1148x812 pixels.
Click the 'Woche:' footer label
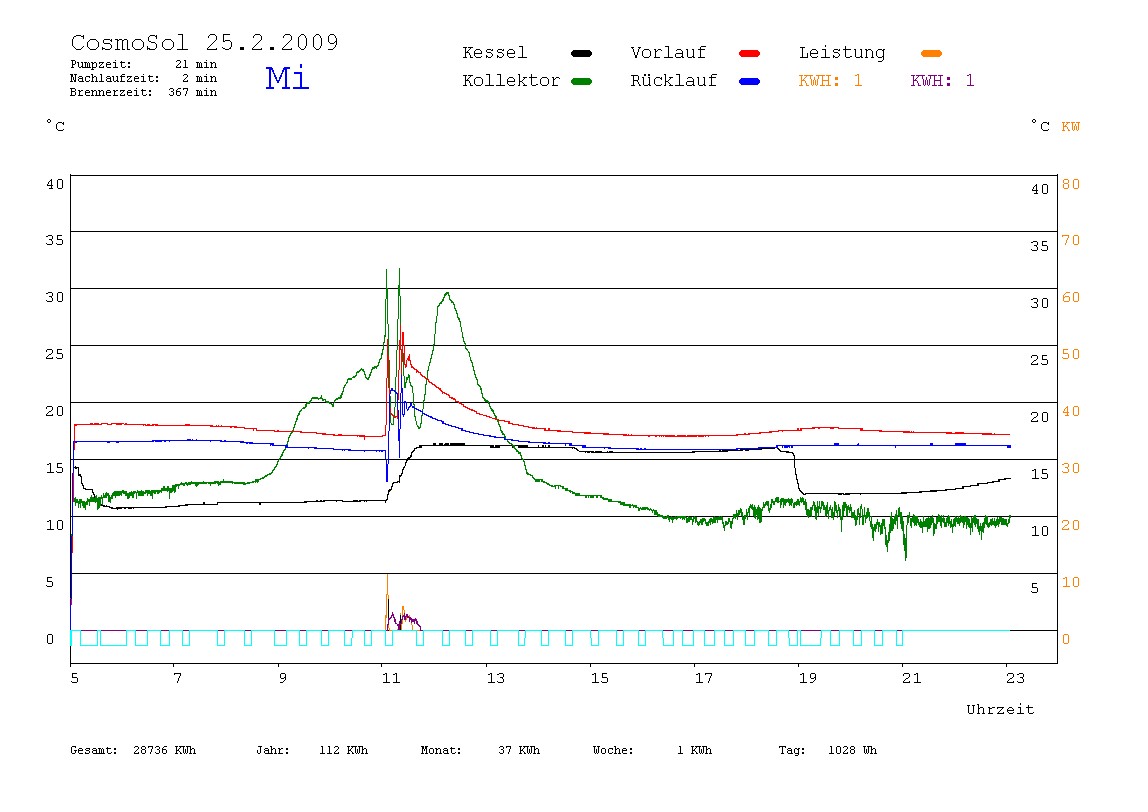613,750
